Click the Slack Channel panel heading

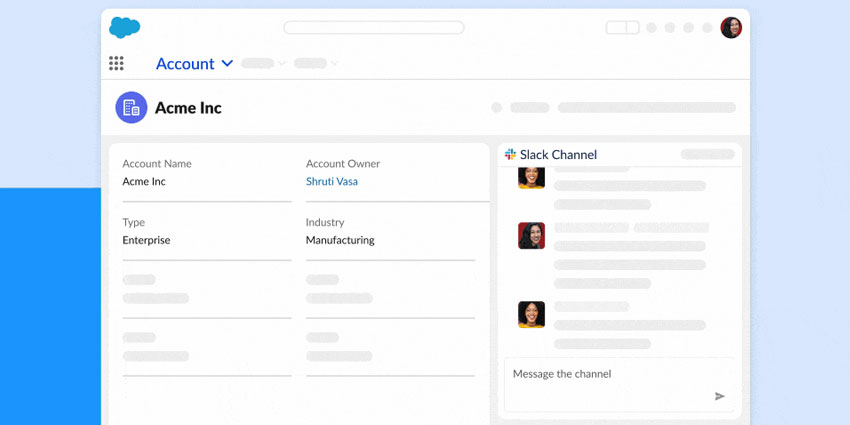(x=558, y=154)
